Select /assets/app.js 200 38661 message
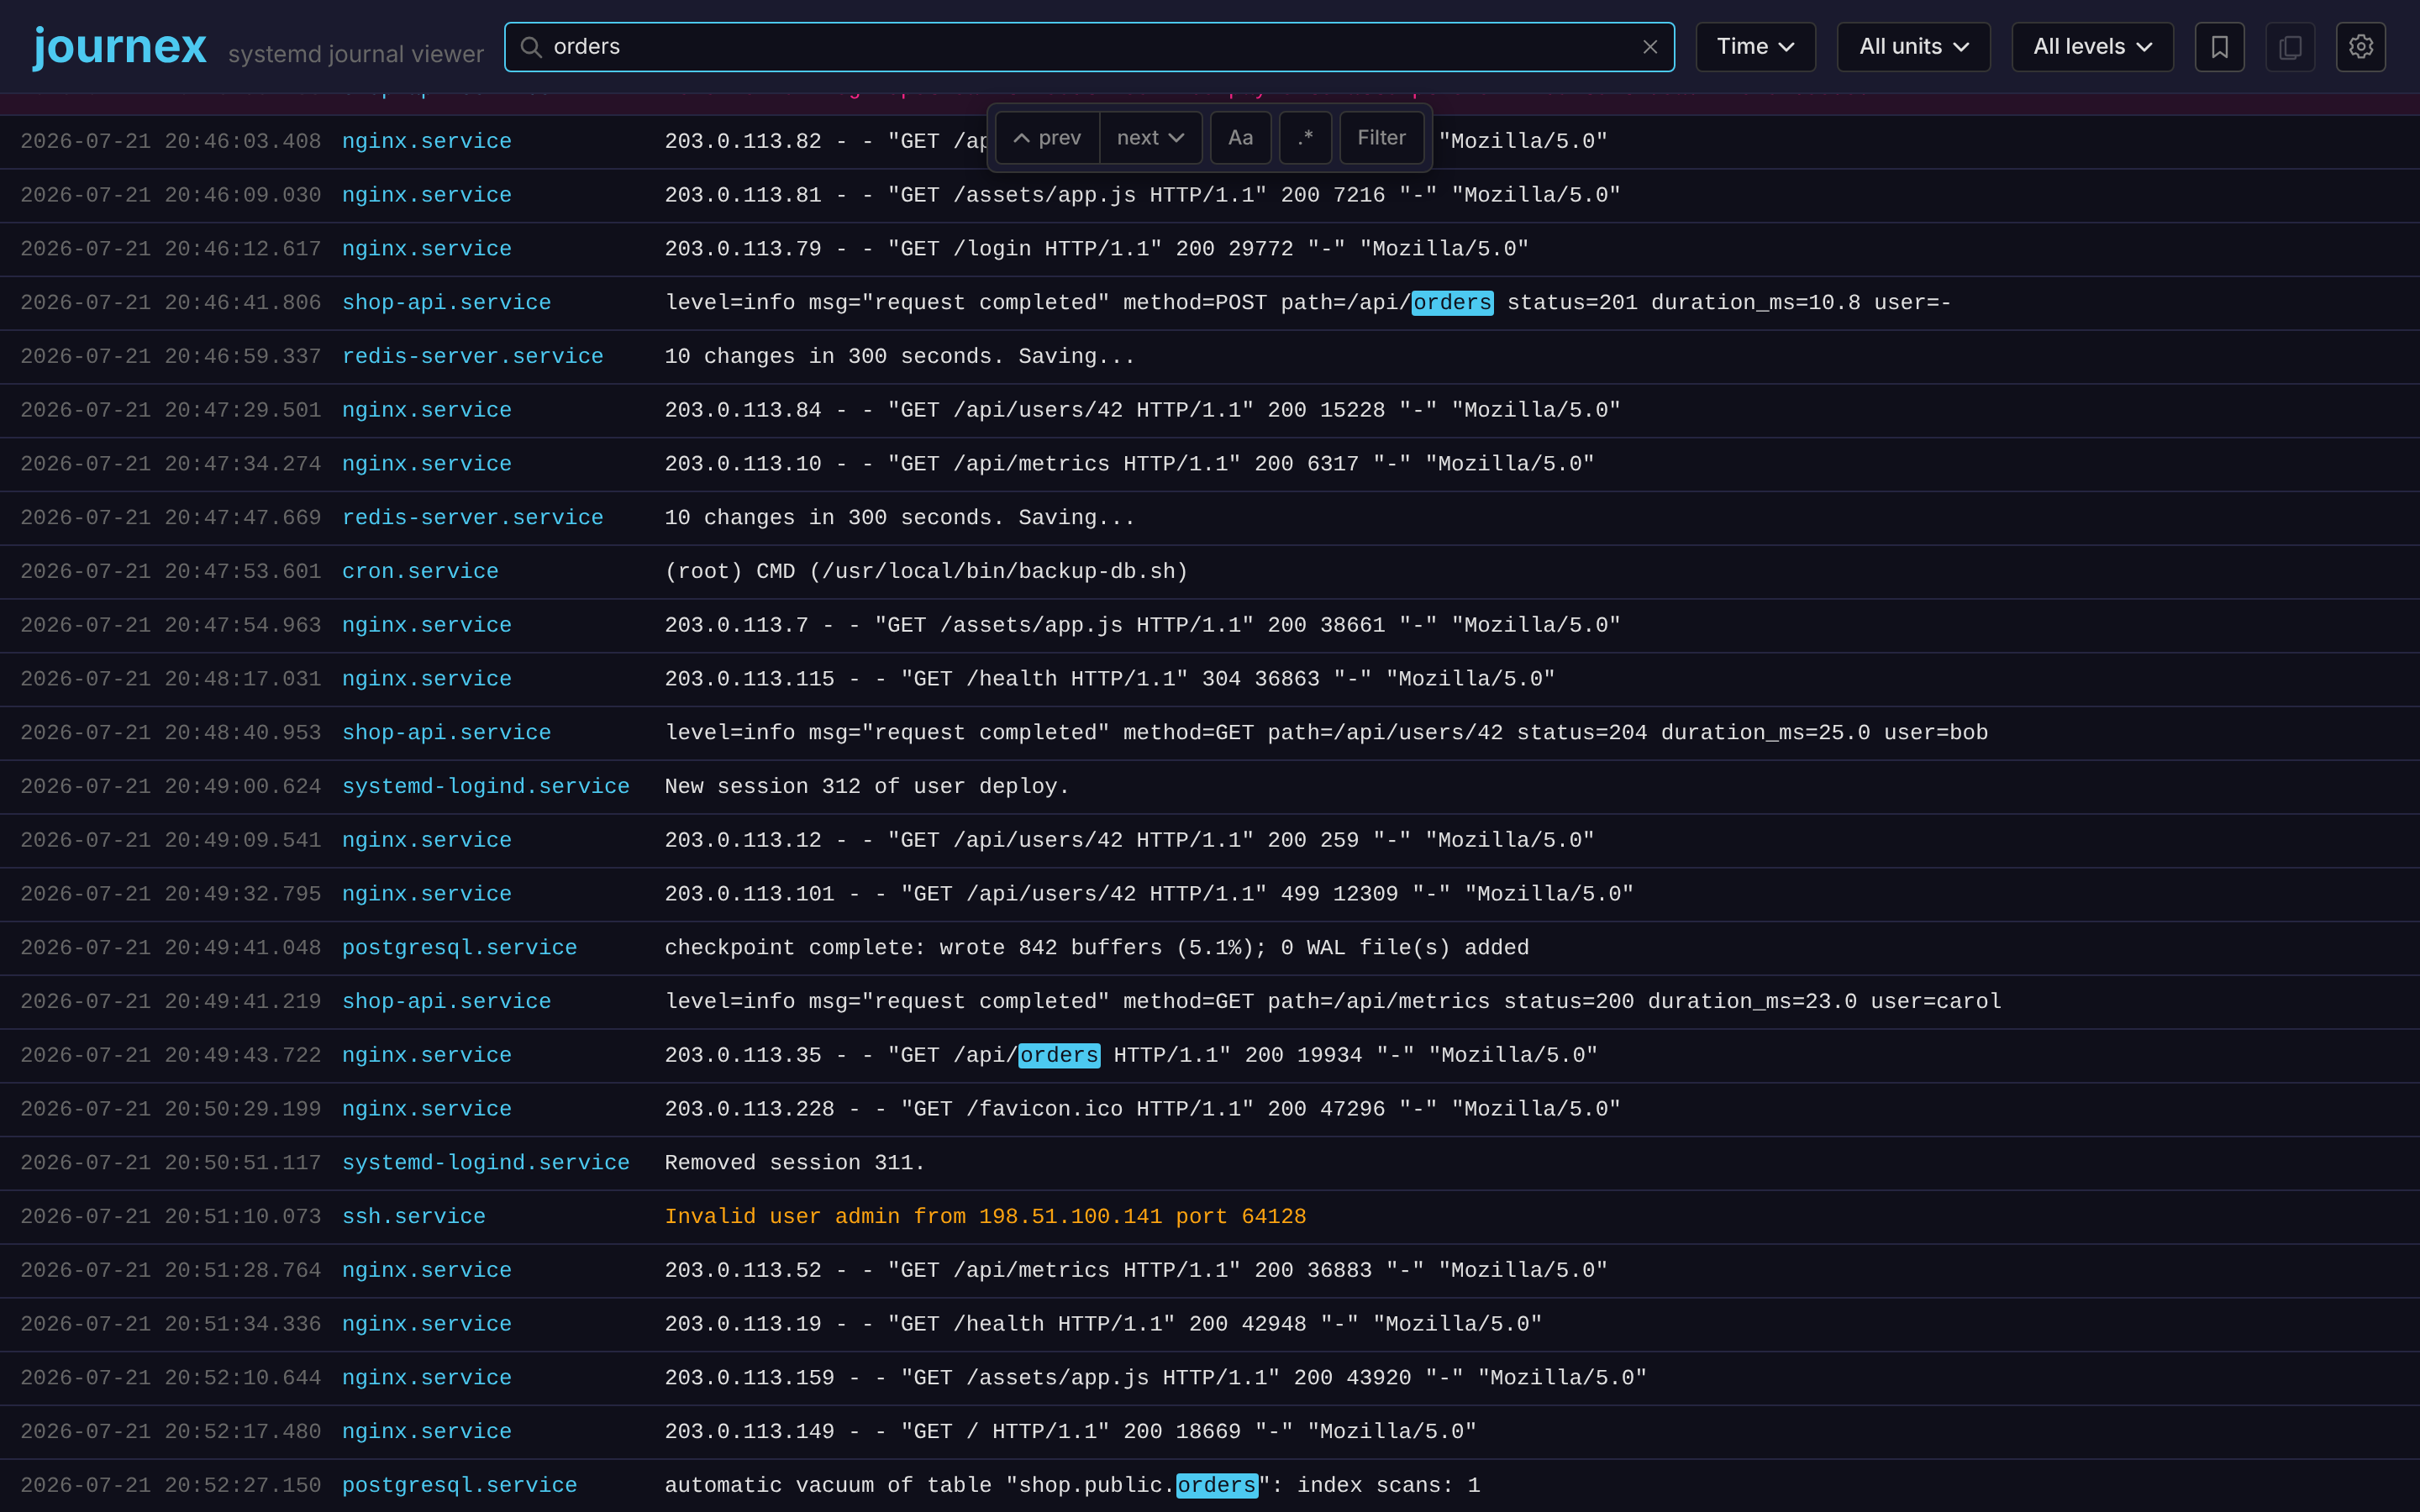 point(1143,626)
